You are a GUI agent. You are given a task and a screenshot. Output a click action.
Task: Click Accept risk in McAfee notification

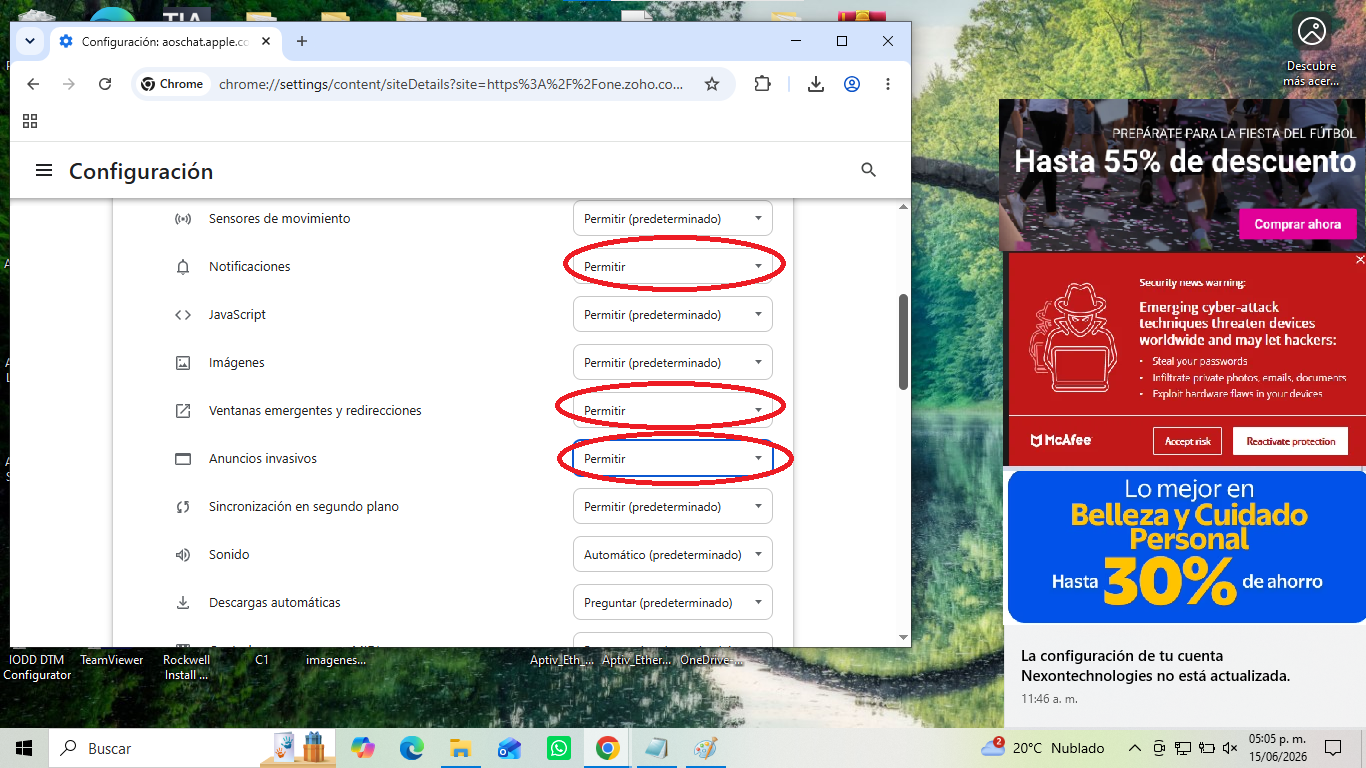[1187, 441]
